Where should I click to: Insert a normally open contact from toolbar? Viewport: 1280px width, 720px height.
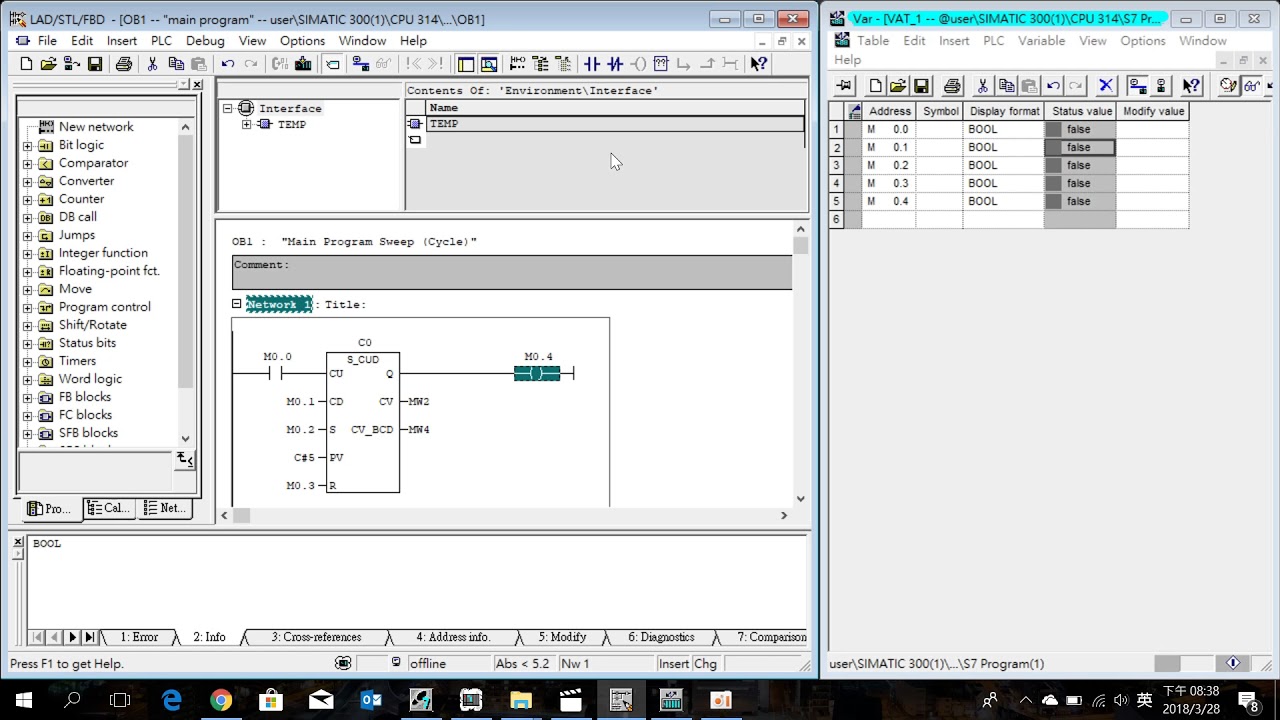(x=592, y=64)
